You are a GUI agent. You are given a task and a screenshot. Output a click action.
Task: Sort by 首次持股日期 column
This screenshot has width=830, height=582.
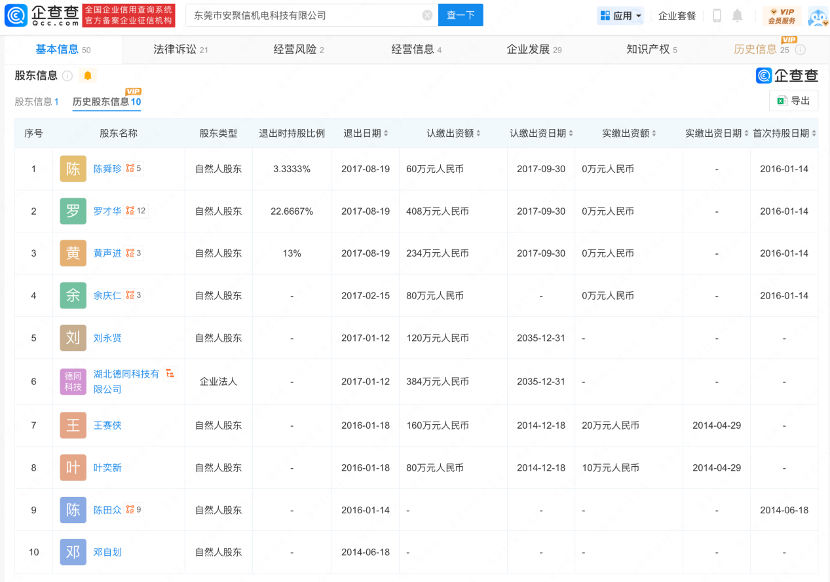coord(814,133)
